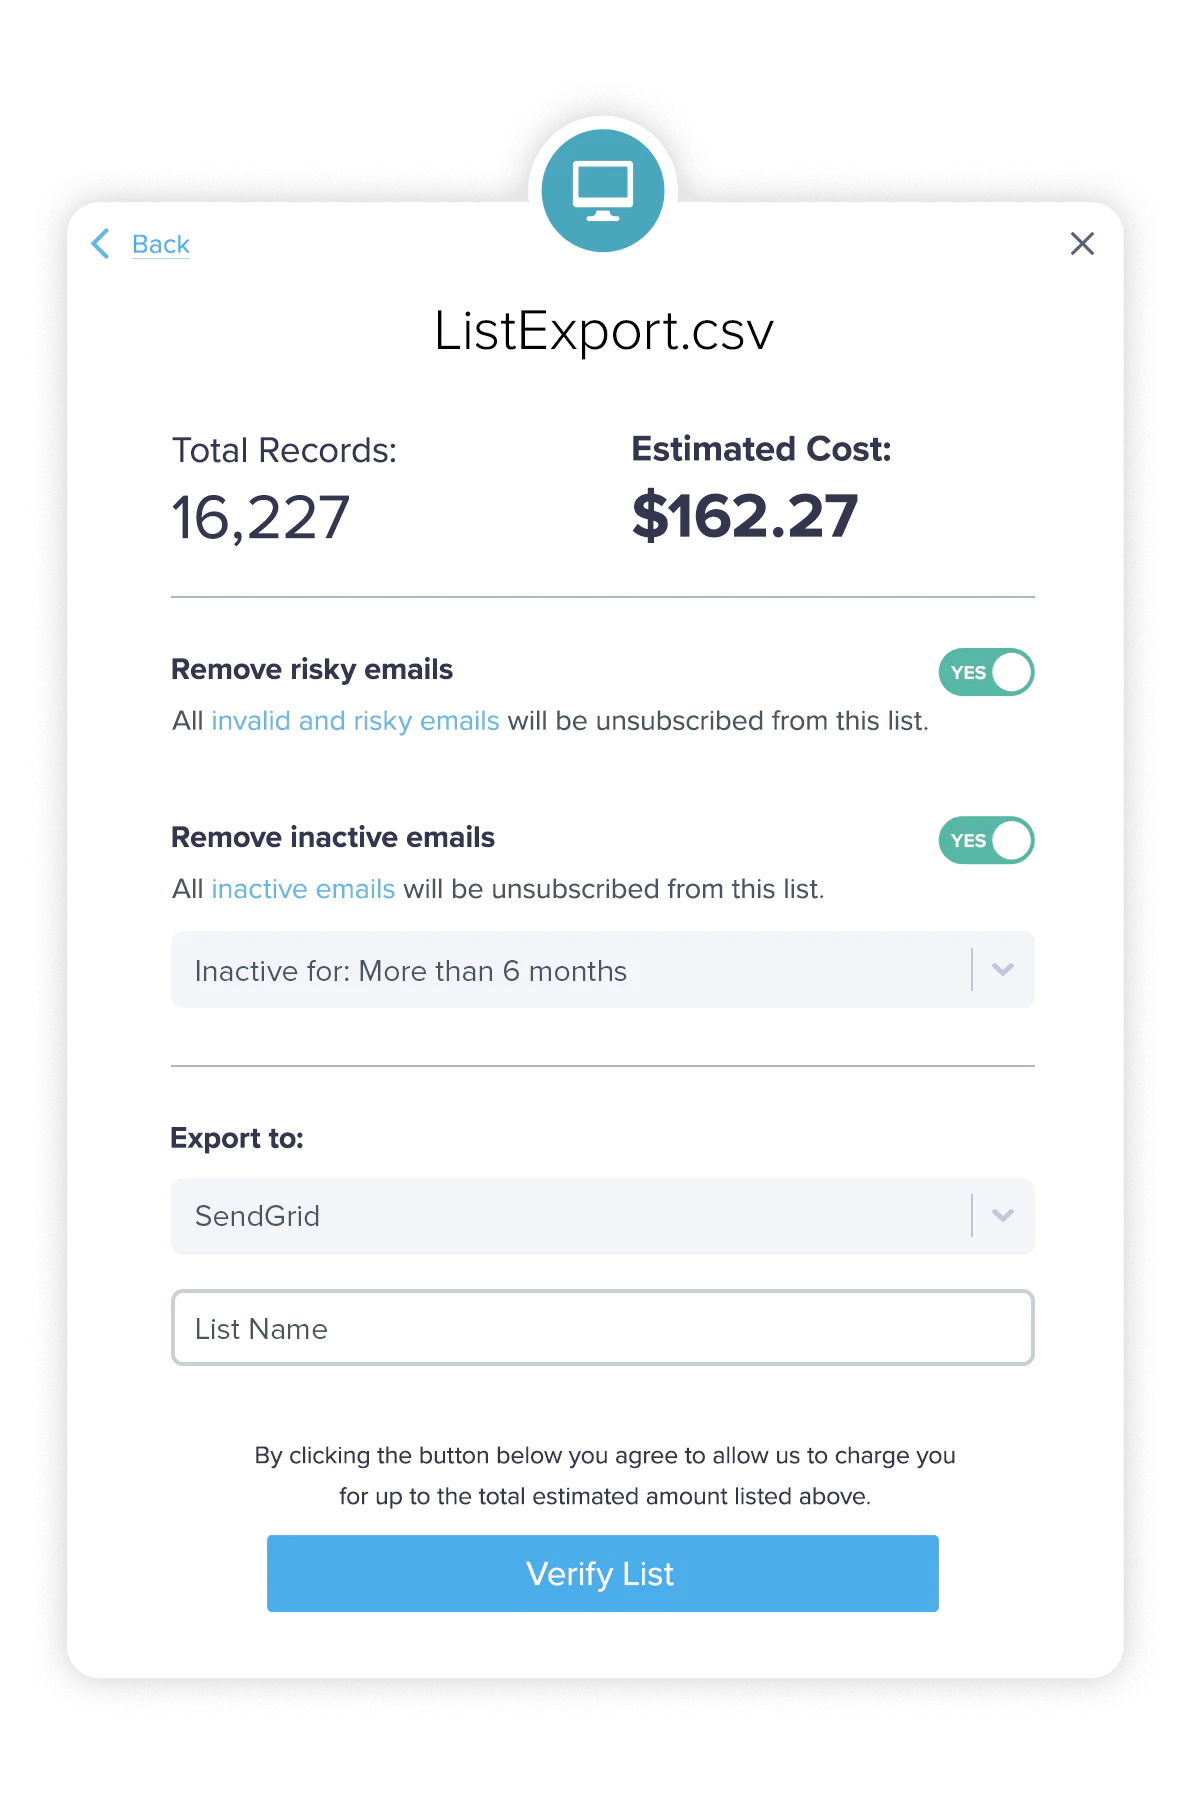
Task: Click the Export to label
Action: coord(237,1138)
